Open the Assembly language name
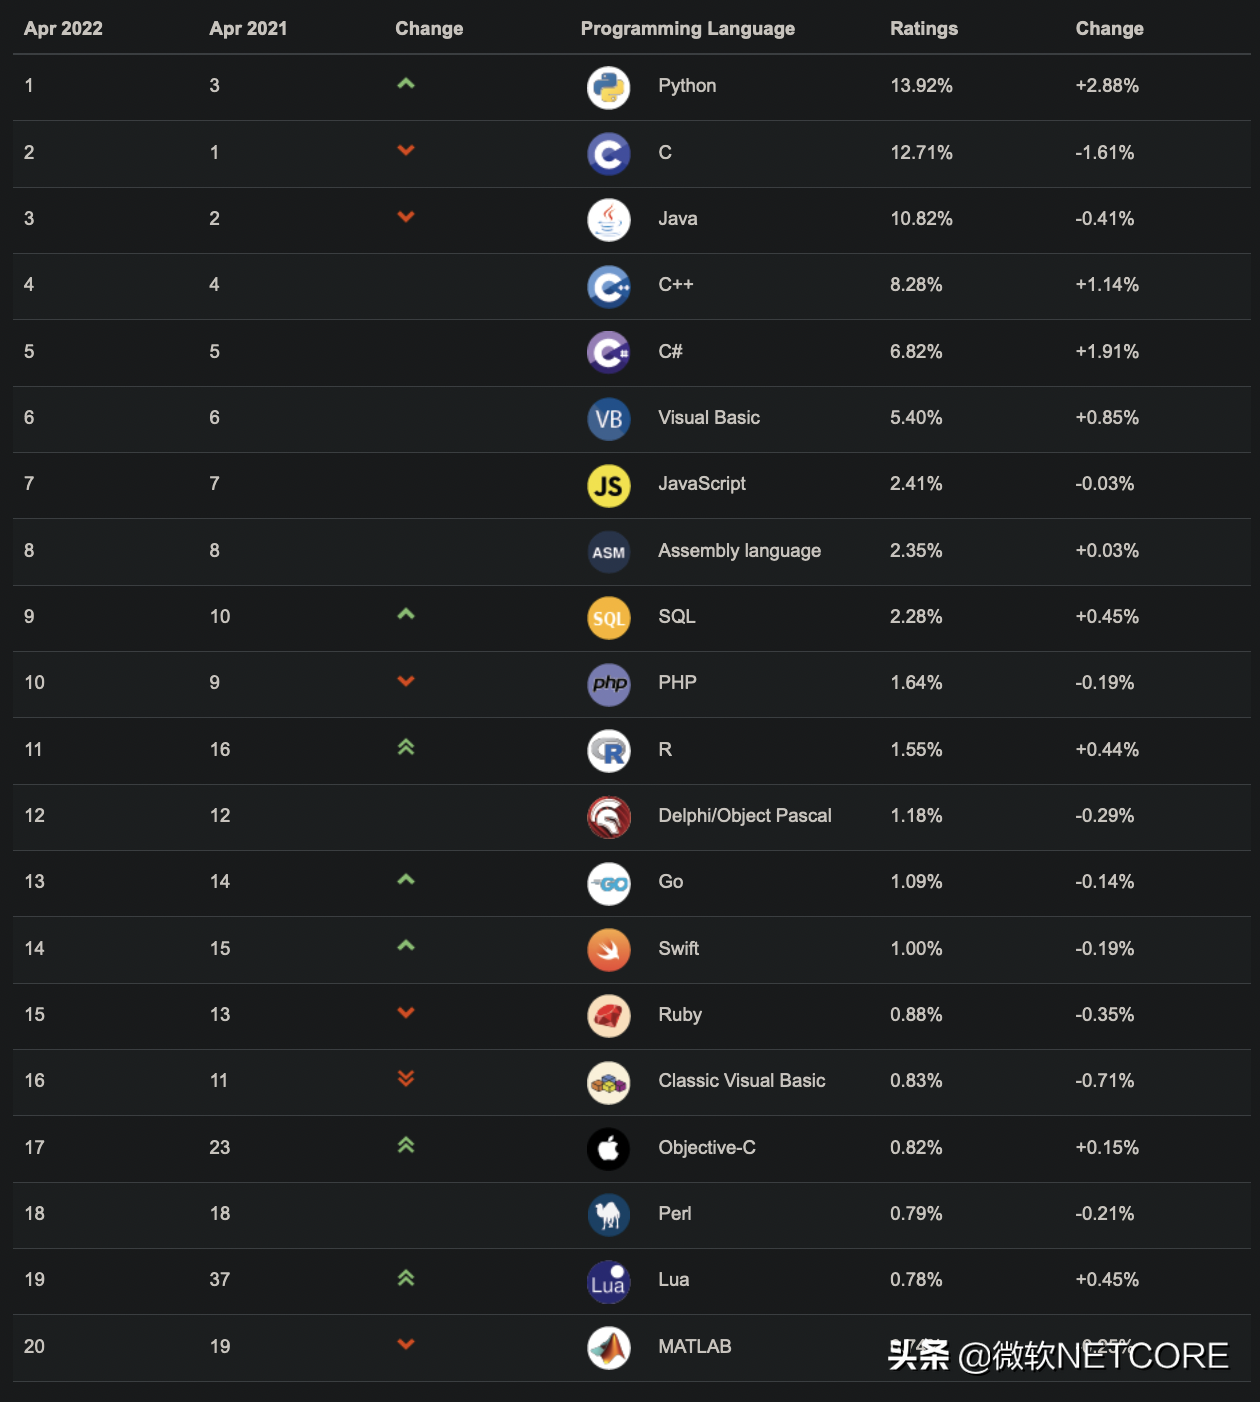 point(739,551)
